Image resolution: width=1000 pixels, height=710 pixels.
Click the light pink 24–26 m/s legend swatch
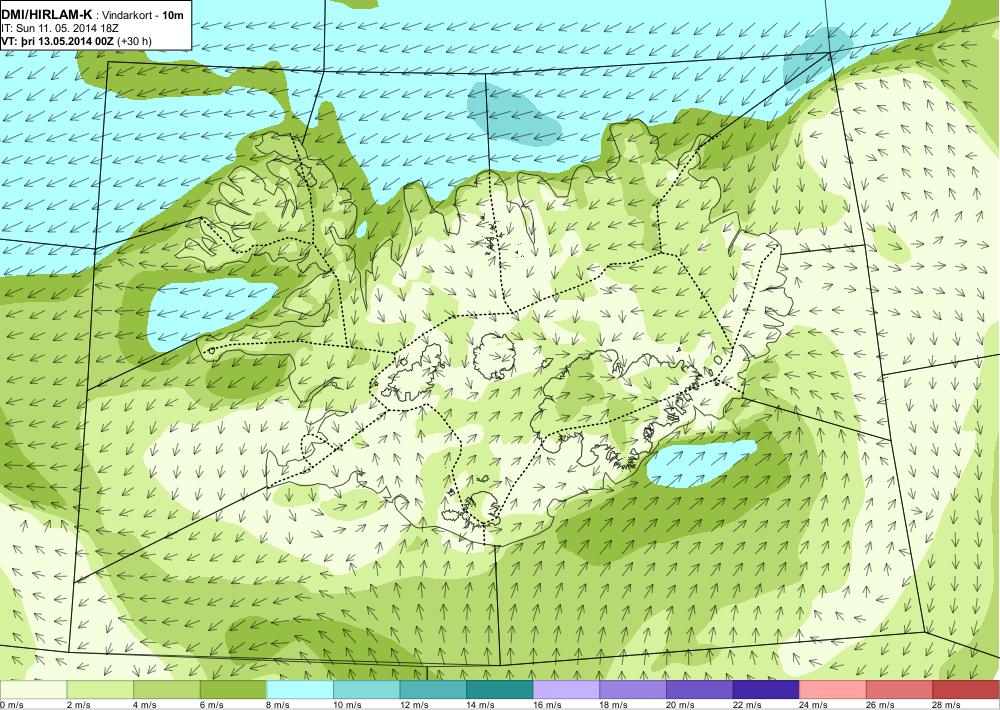click(x=833, y=690)
